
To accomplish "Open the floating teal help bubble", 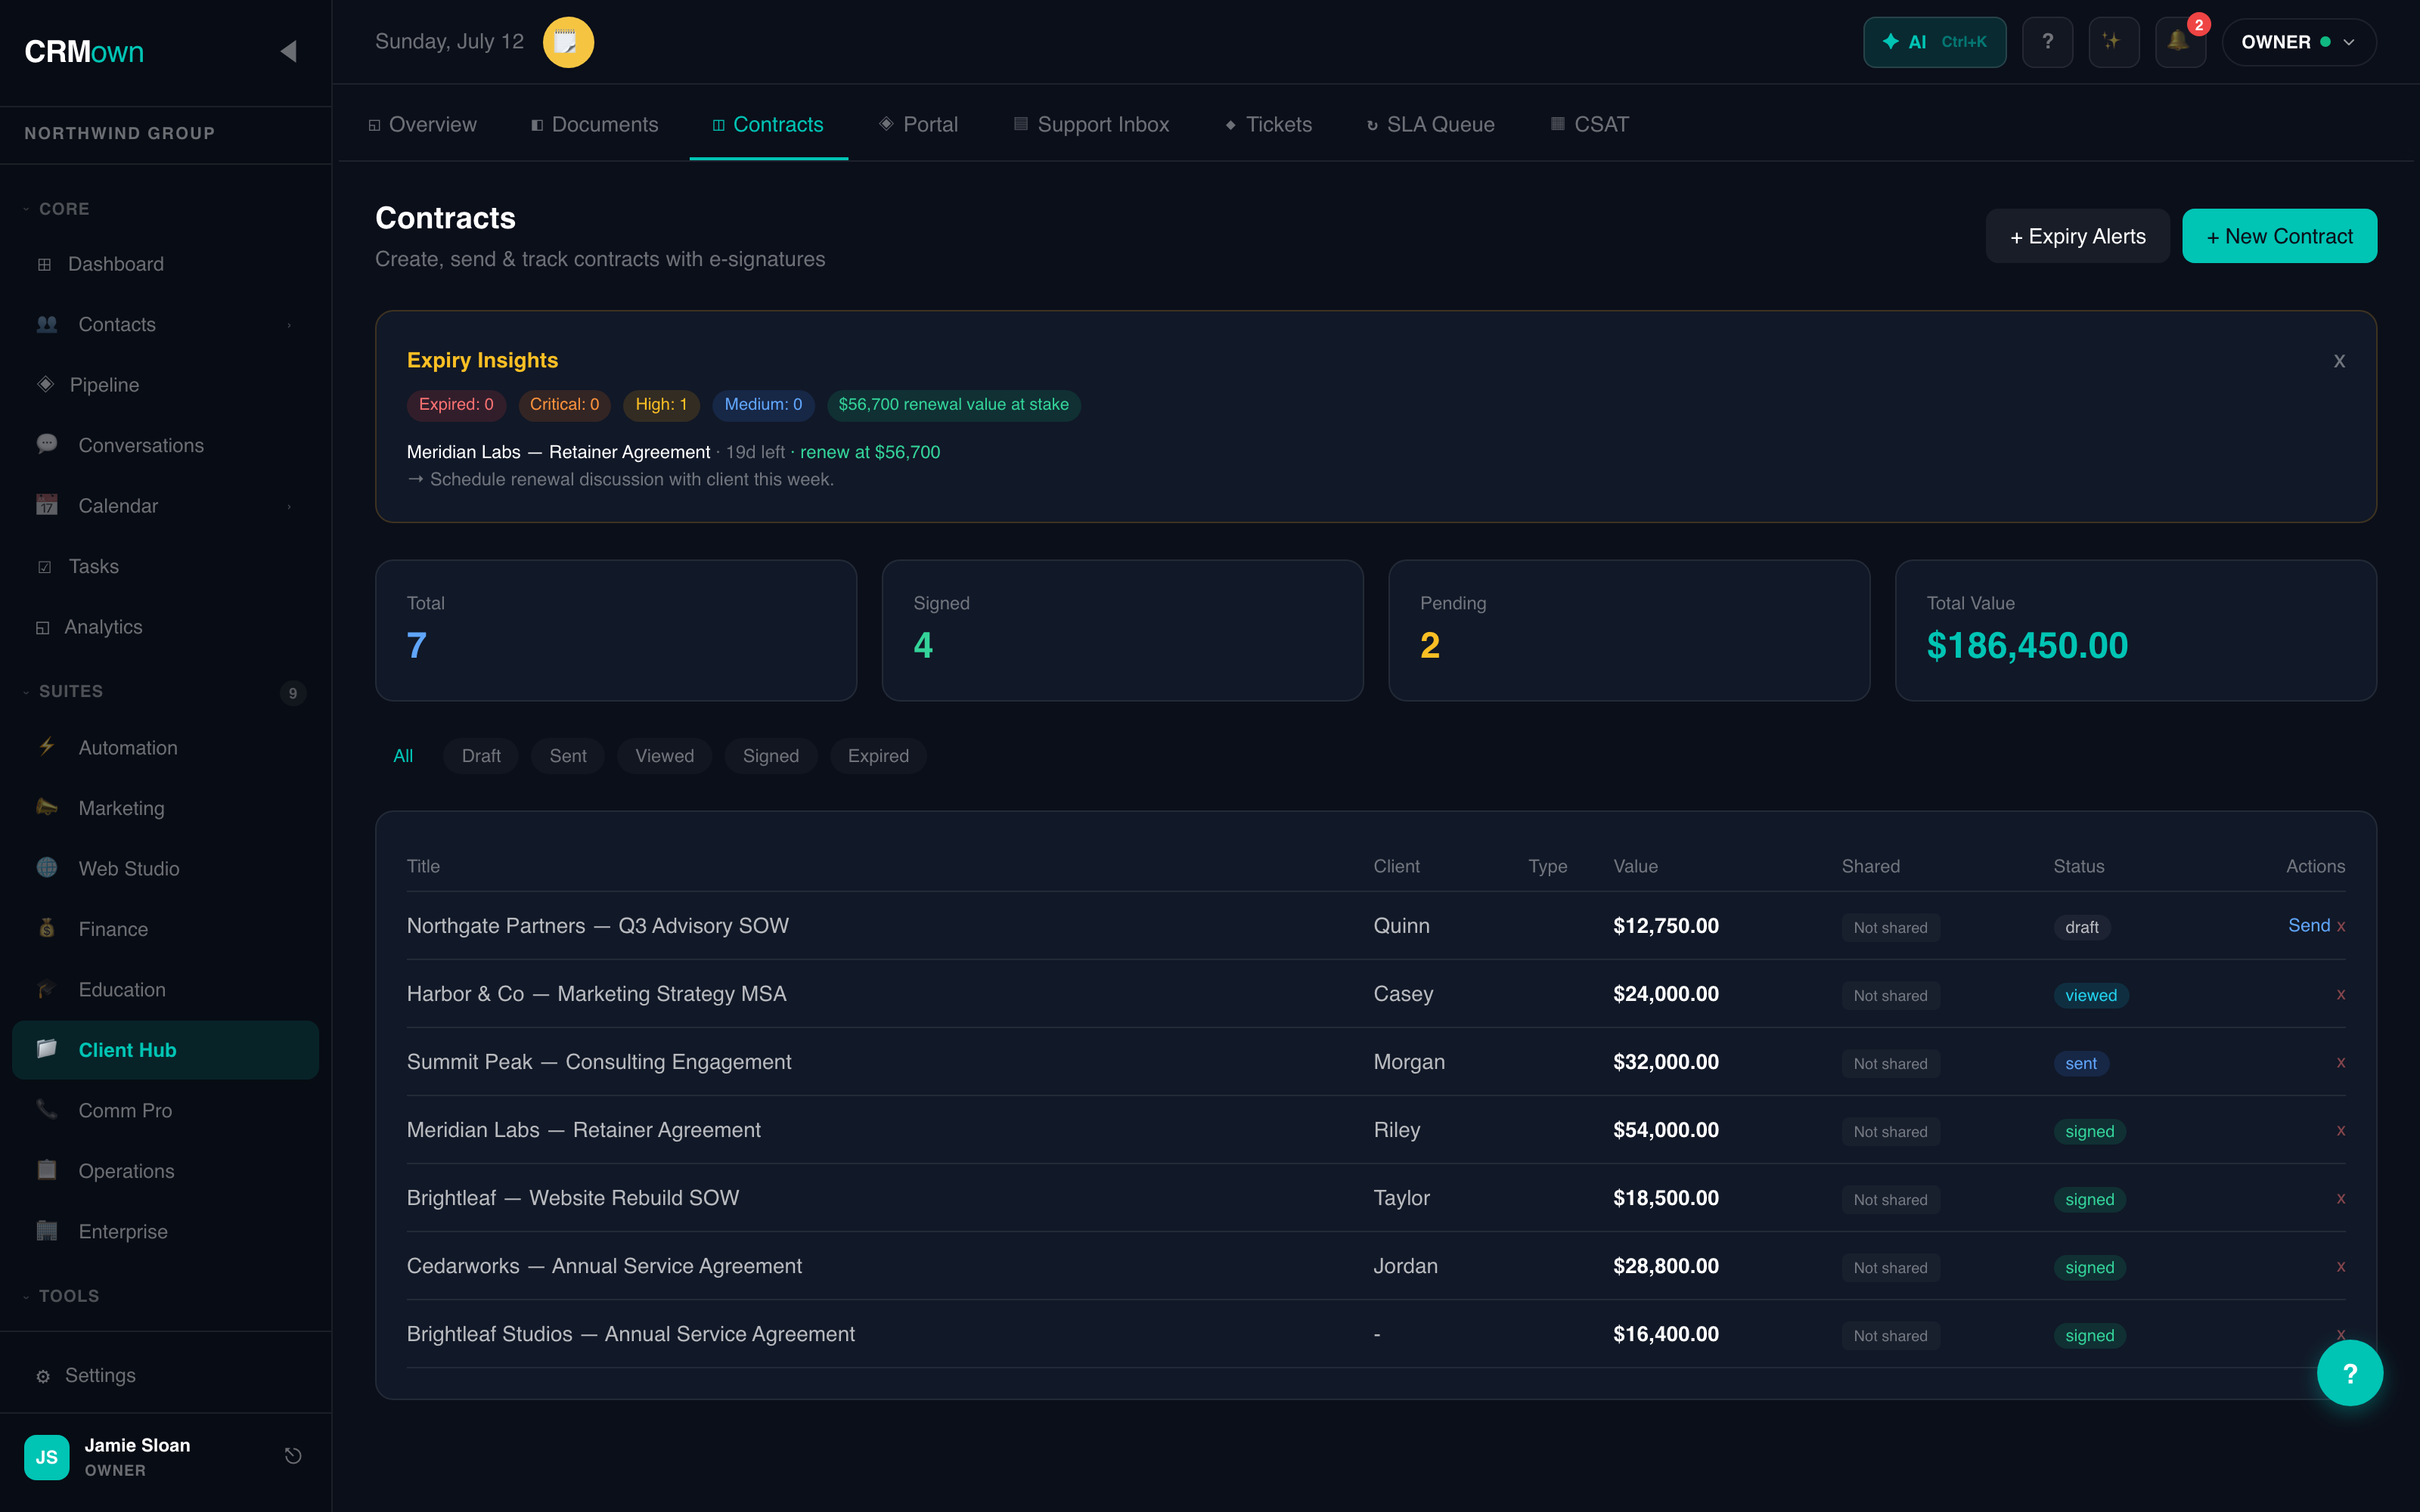I will click(x=2349, y=1373).
